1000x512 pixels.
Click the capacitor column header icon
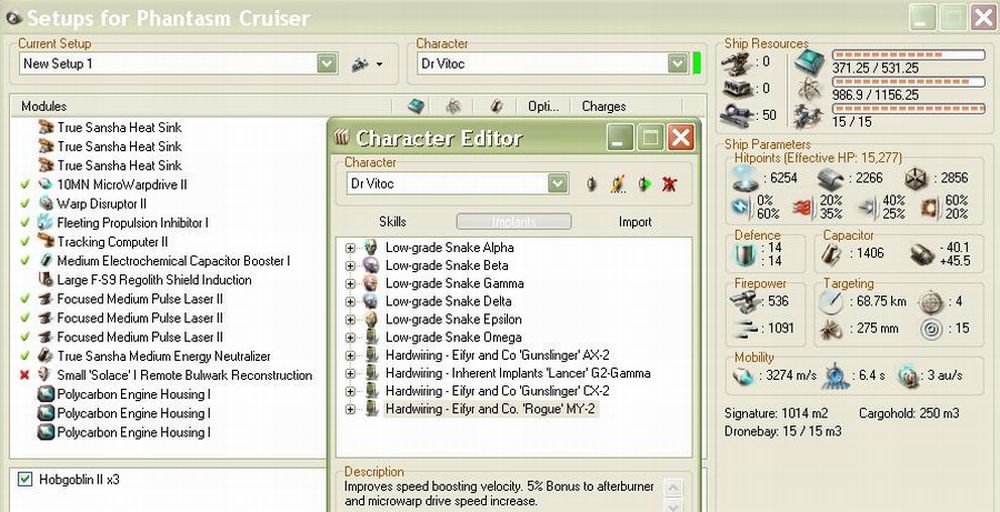click(x=497, y=106)
